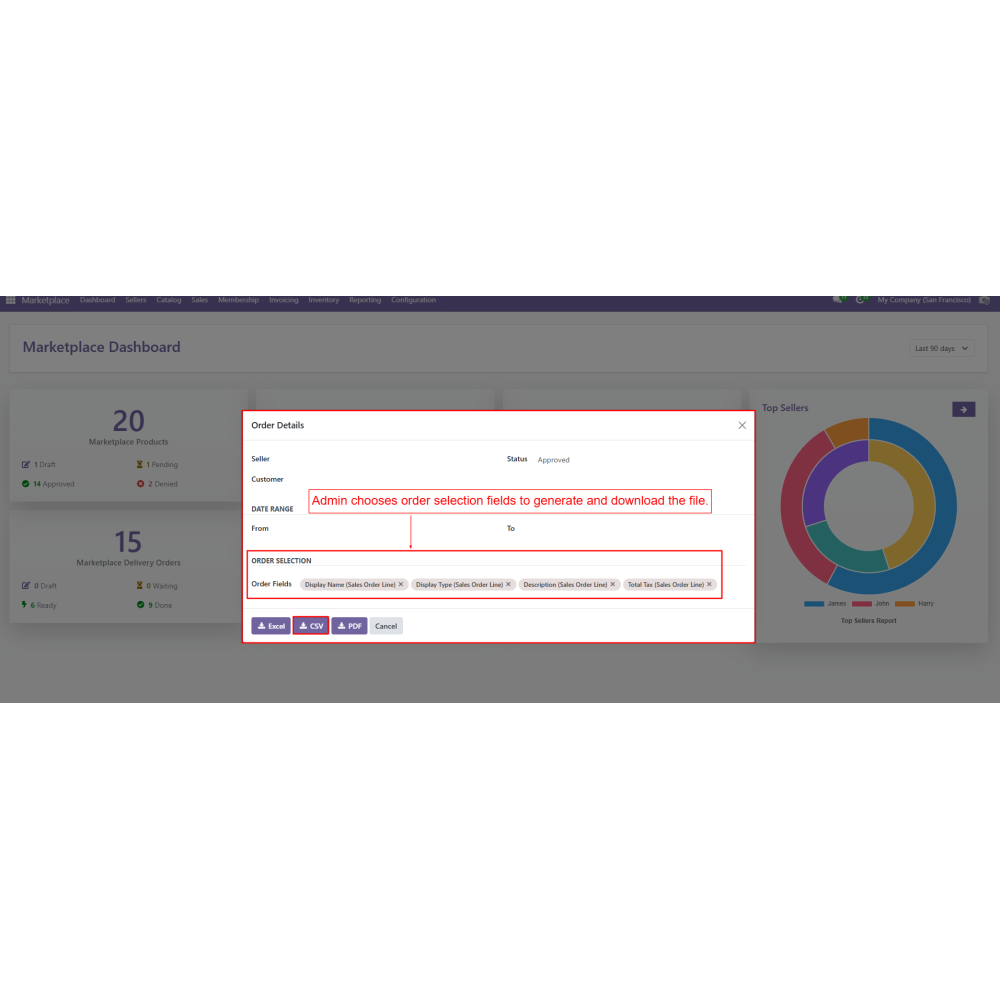Toggle John in the chart legend

pyautogui.click(x=872, y=604)
